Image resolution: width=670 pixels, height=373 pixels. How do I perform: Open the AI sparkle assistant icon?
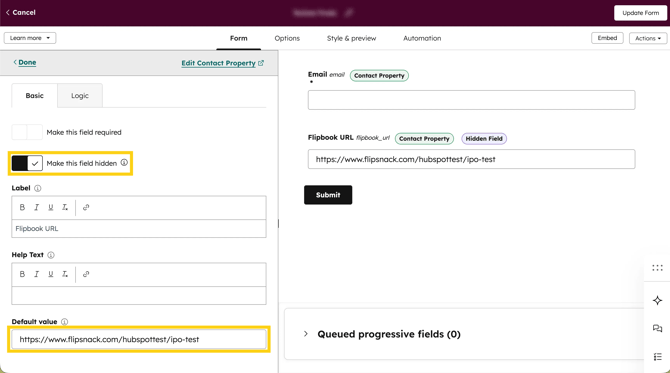click(x=657, y=300)
